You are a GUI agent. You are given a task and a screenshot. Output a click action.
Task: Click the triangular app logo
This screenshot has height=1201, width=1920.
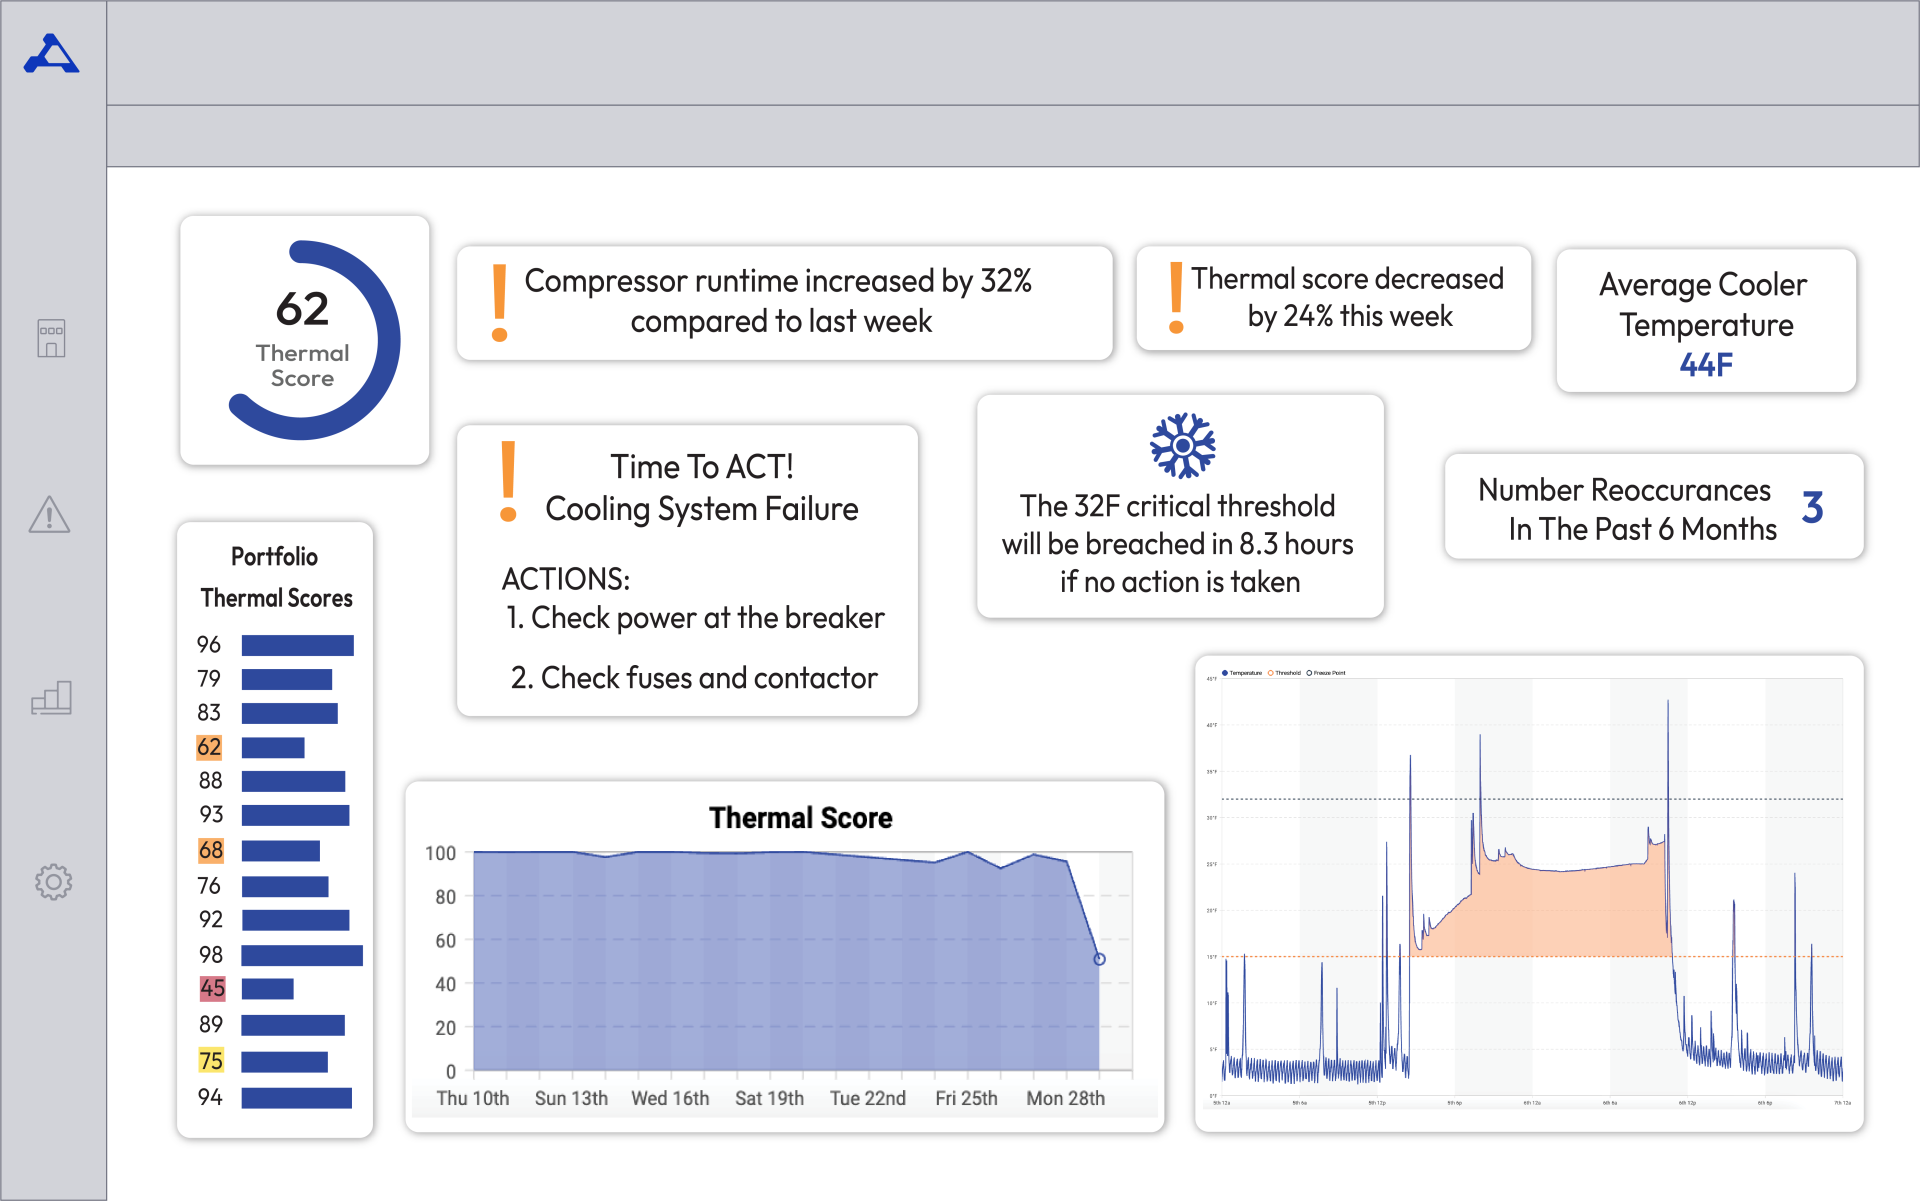51,55
